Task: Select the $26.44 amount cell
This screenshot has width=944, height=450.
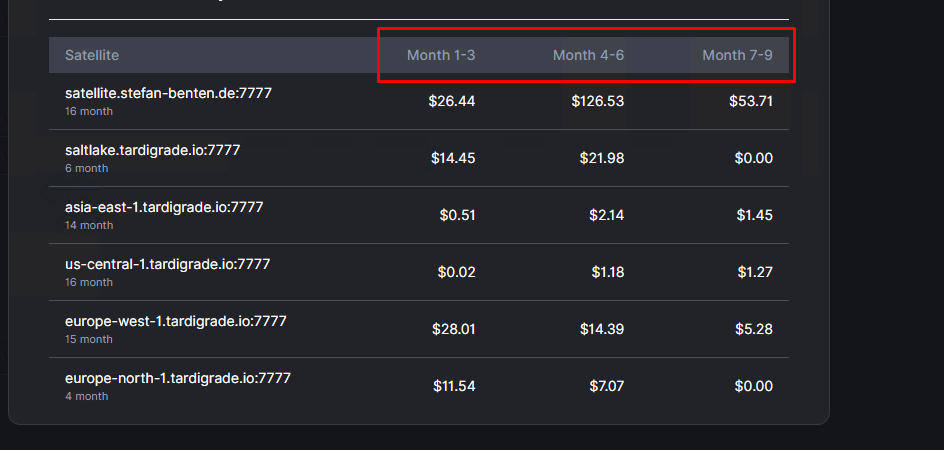Action: 452,101
